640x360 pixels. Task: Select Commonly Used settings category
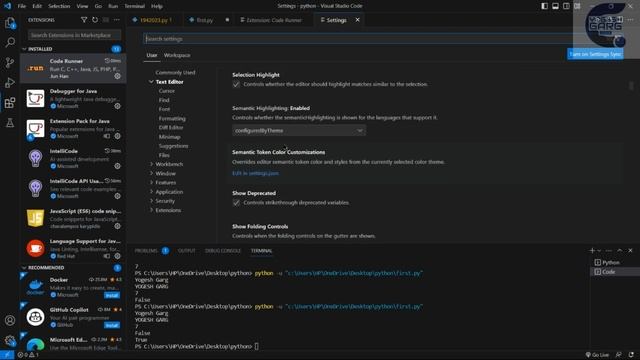[x=175, y=72]
